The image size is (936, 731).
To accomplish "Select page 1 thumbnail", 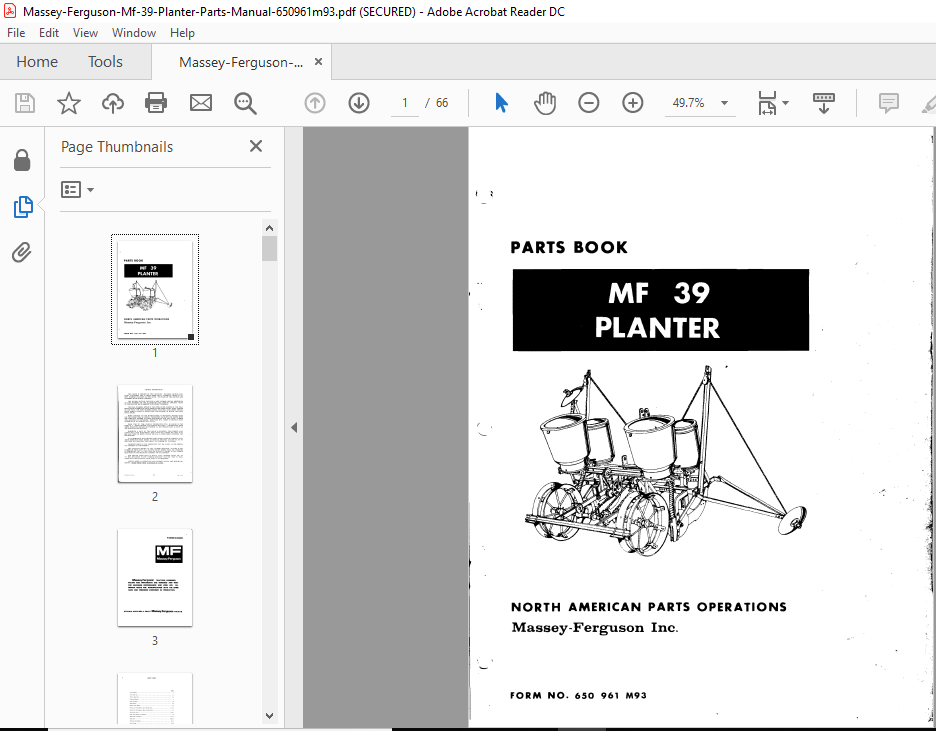I will 155,289.
